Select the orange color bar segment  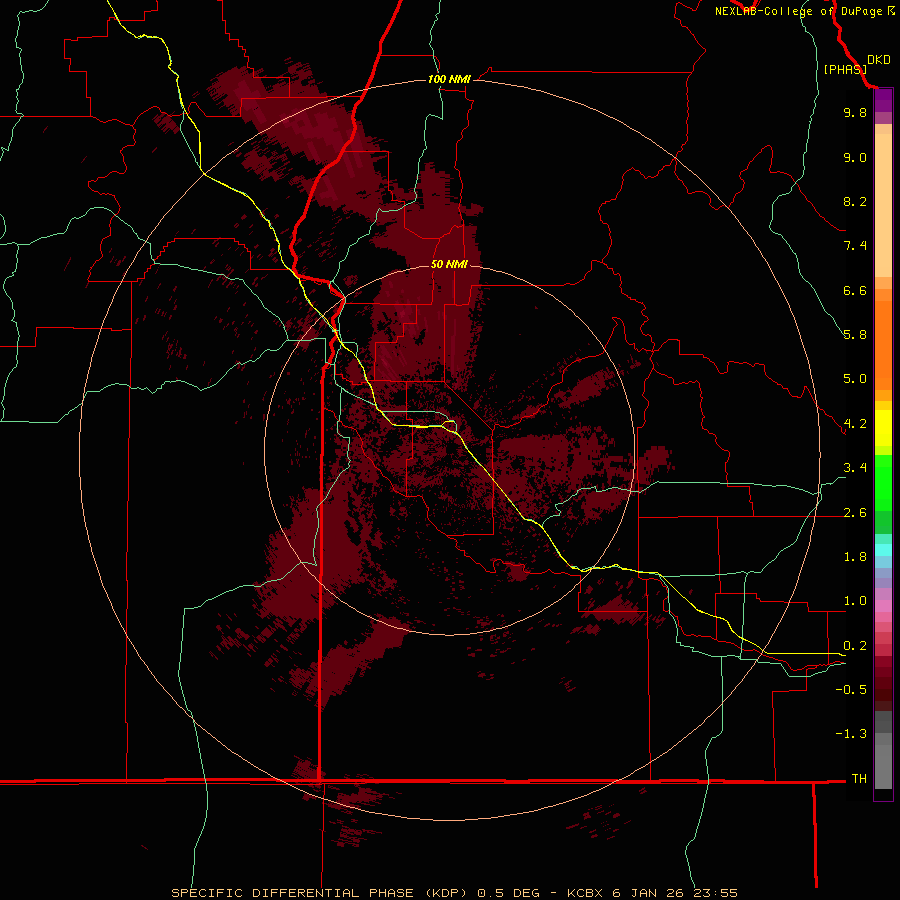point(883,346)
